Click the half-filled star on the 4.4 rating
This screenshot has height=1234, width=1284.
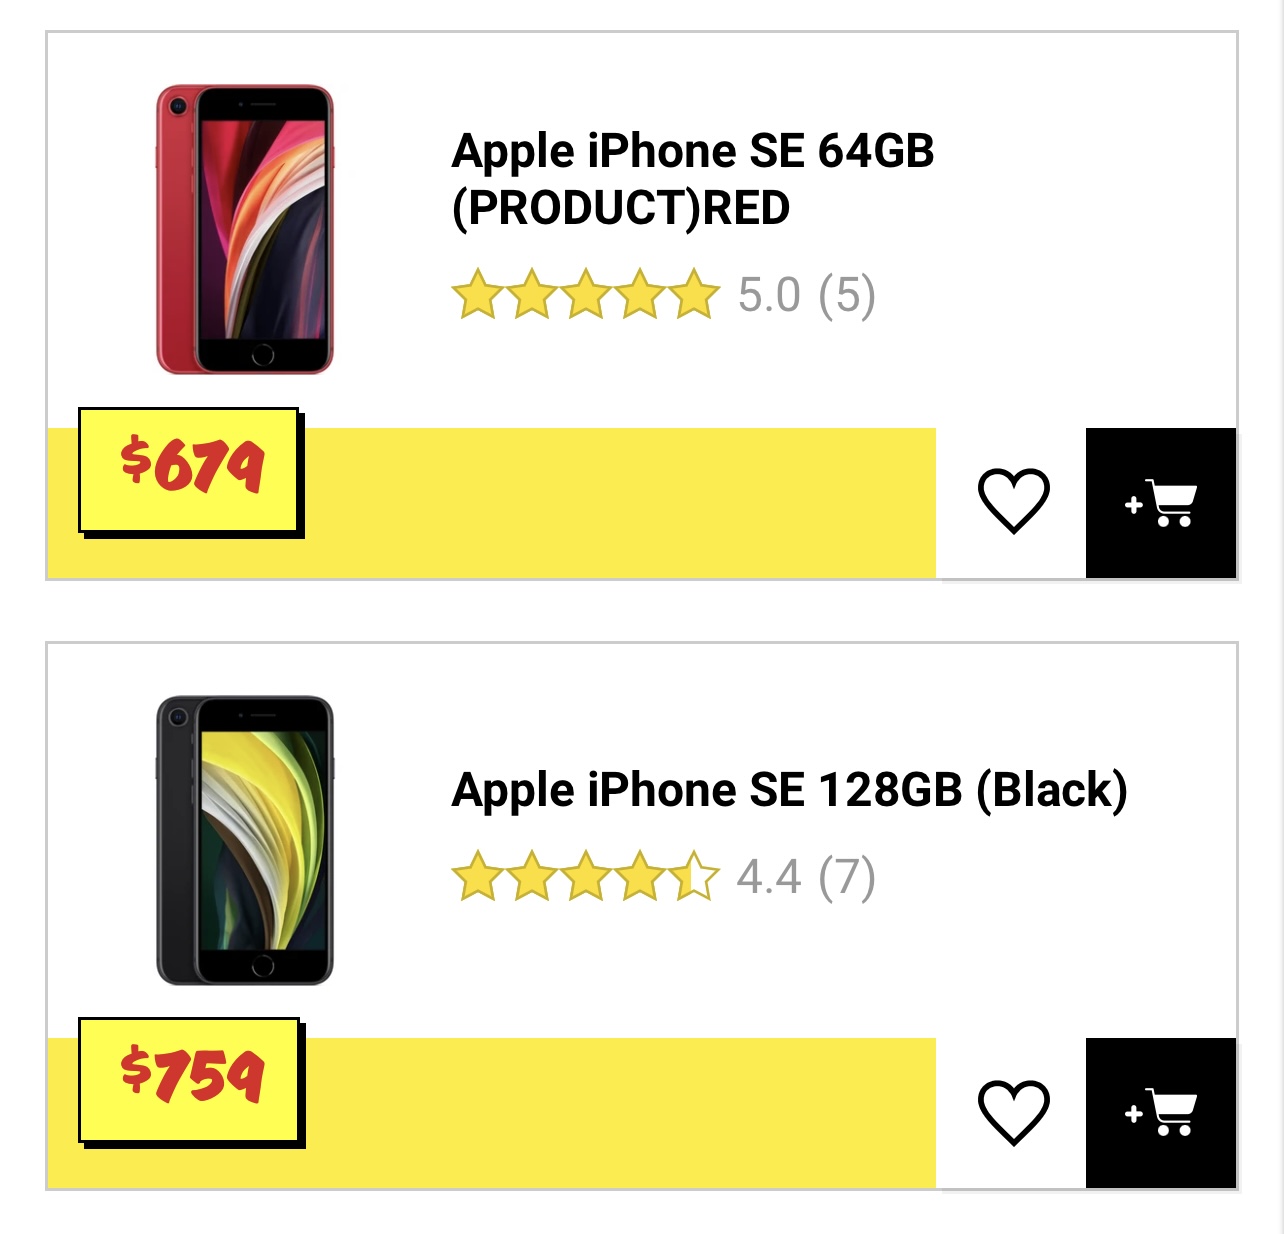pyautogui.click(x=694, y=877)
